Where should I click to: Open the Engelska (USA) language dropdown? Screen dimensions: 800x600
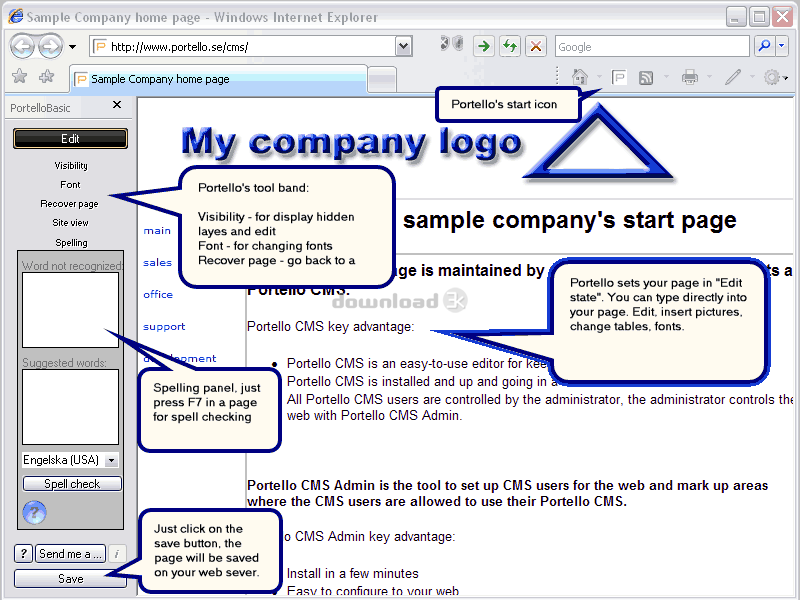click(x=111, y=460)
